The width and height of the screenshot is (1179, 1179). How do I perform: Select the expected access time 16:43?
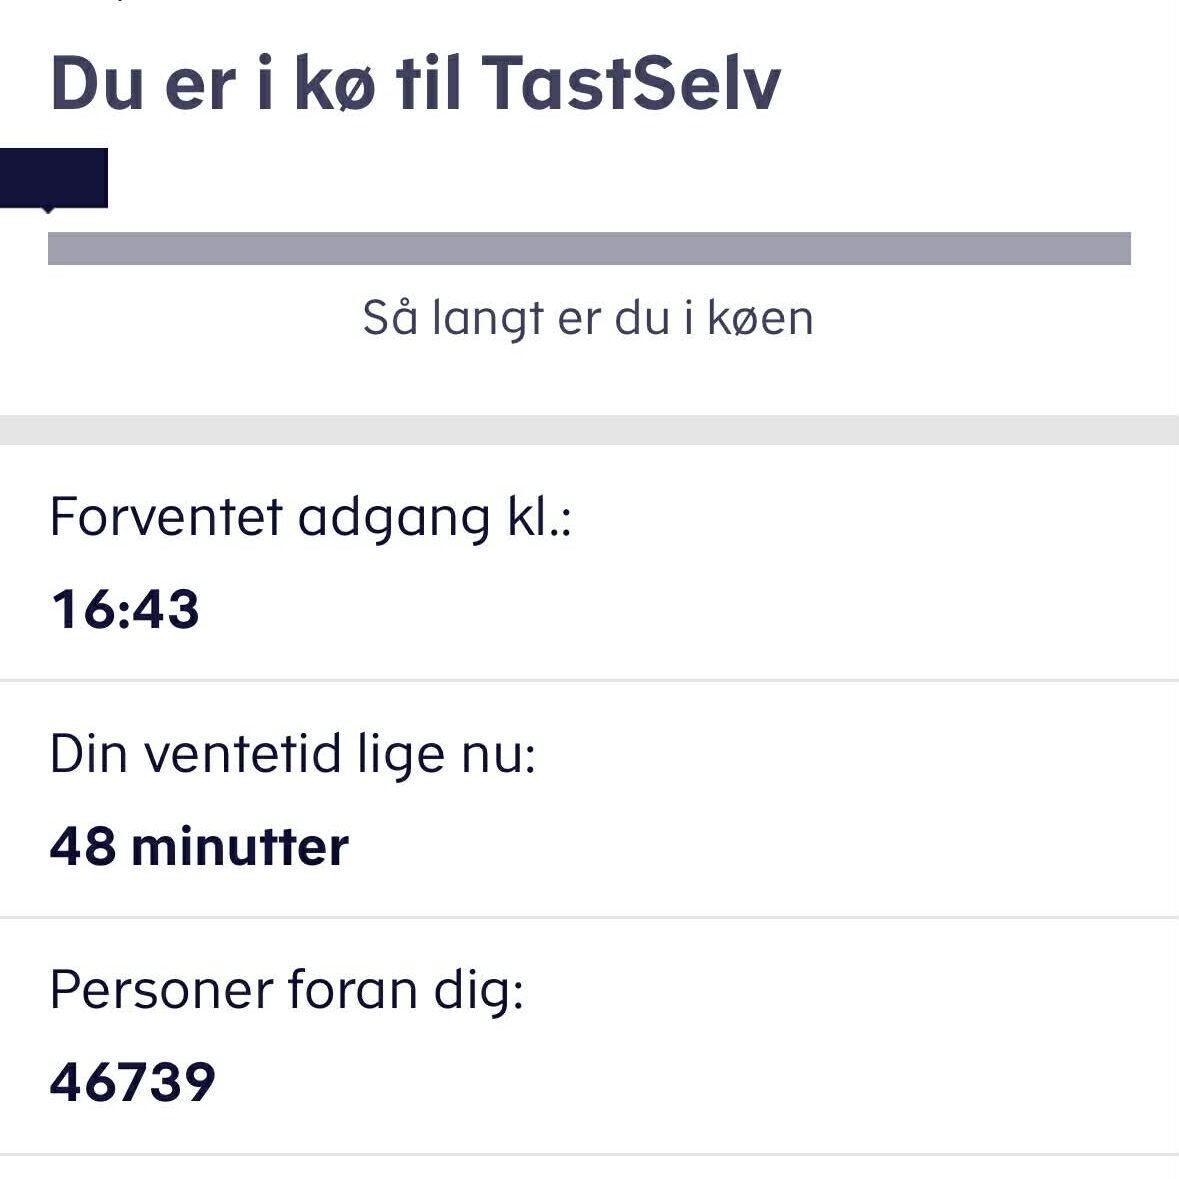pos(125,609)
